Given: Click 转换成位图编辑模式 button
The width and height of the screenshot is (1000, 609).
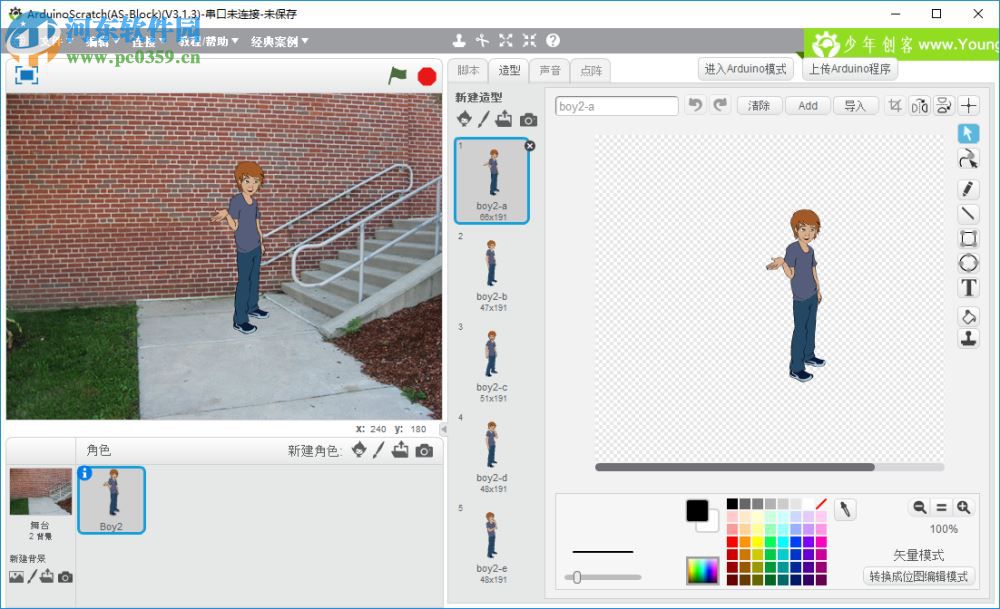Looking at the screenshot, I should pyautogui.click(x=918, y=577).
